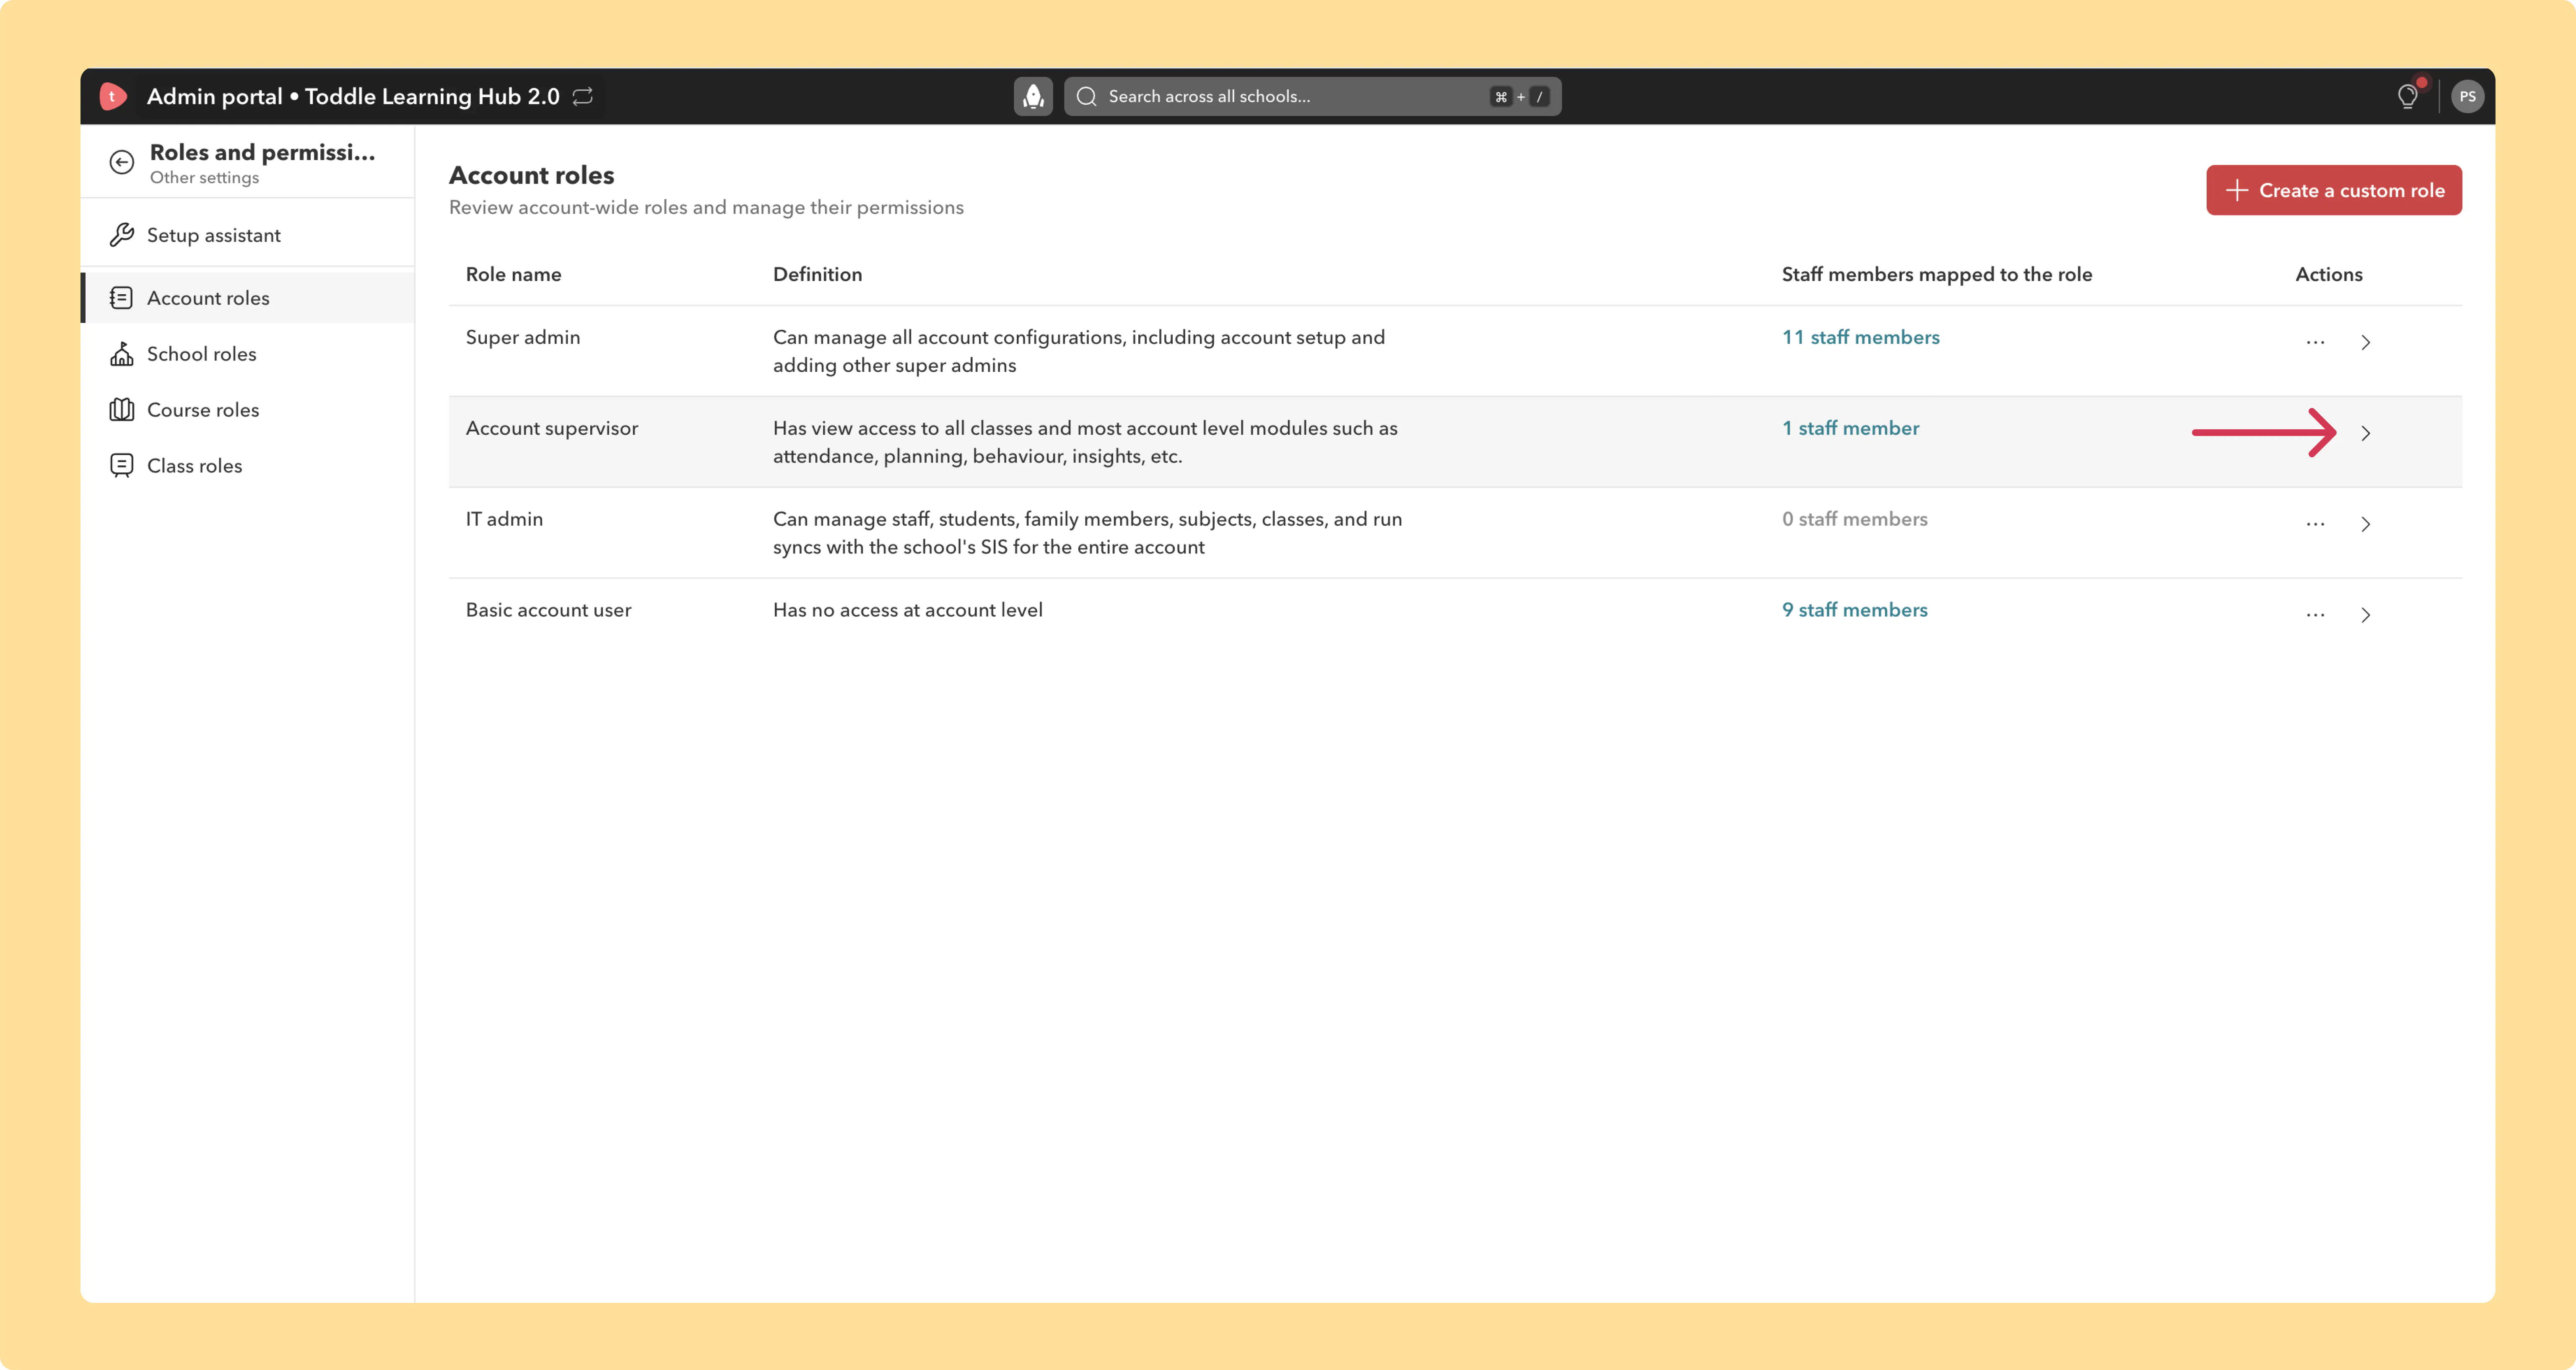Click the keyboard shortcut hint in search

click(x=1520, y=97)
